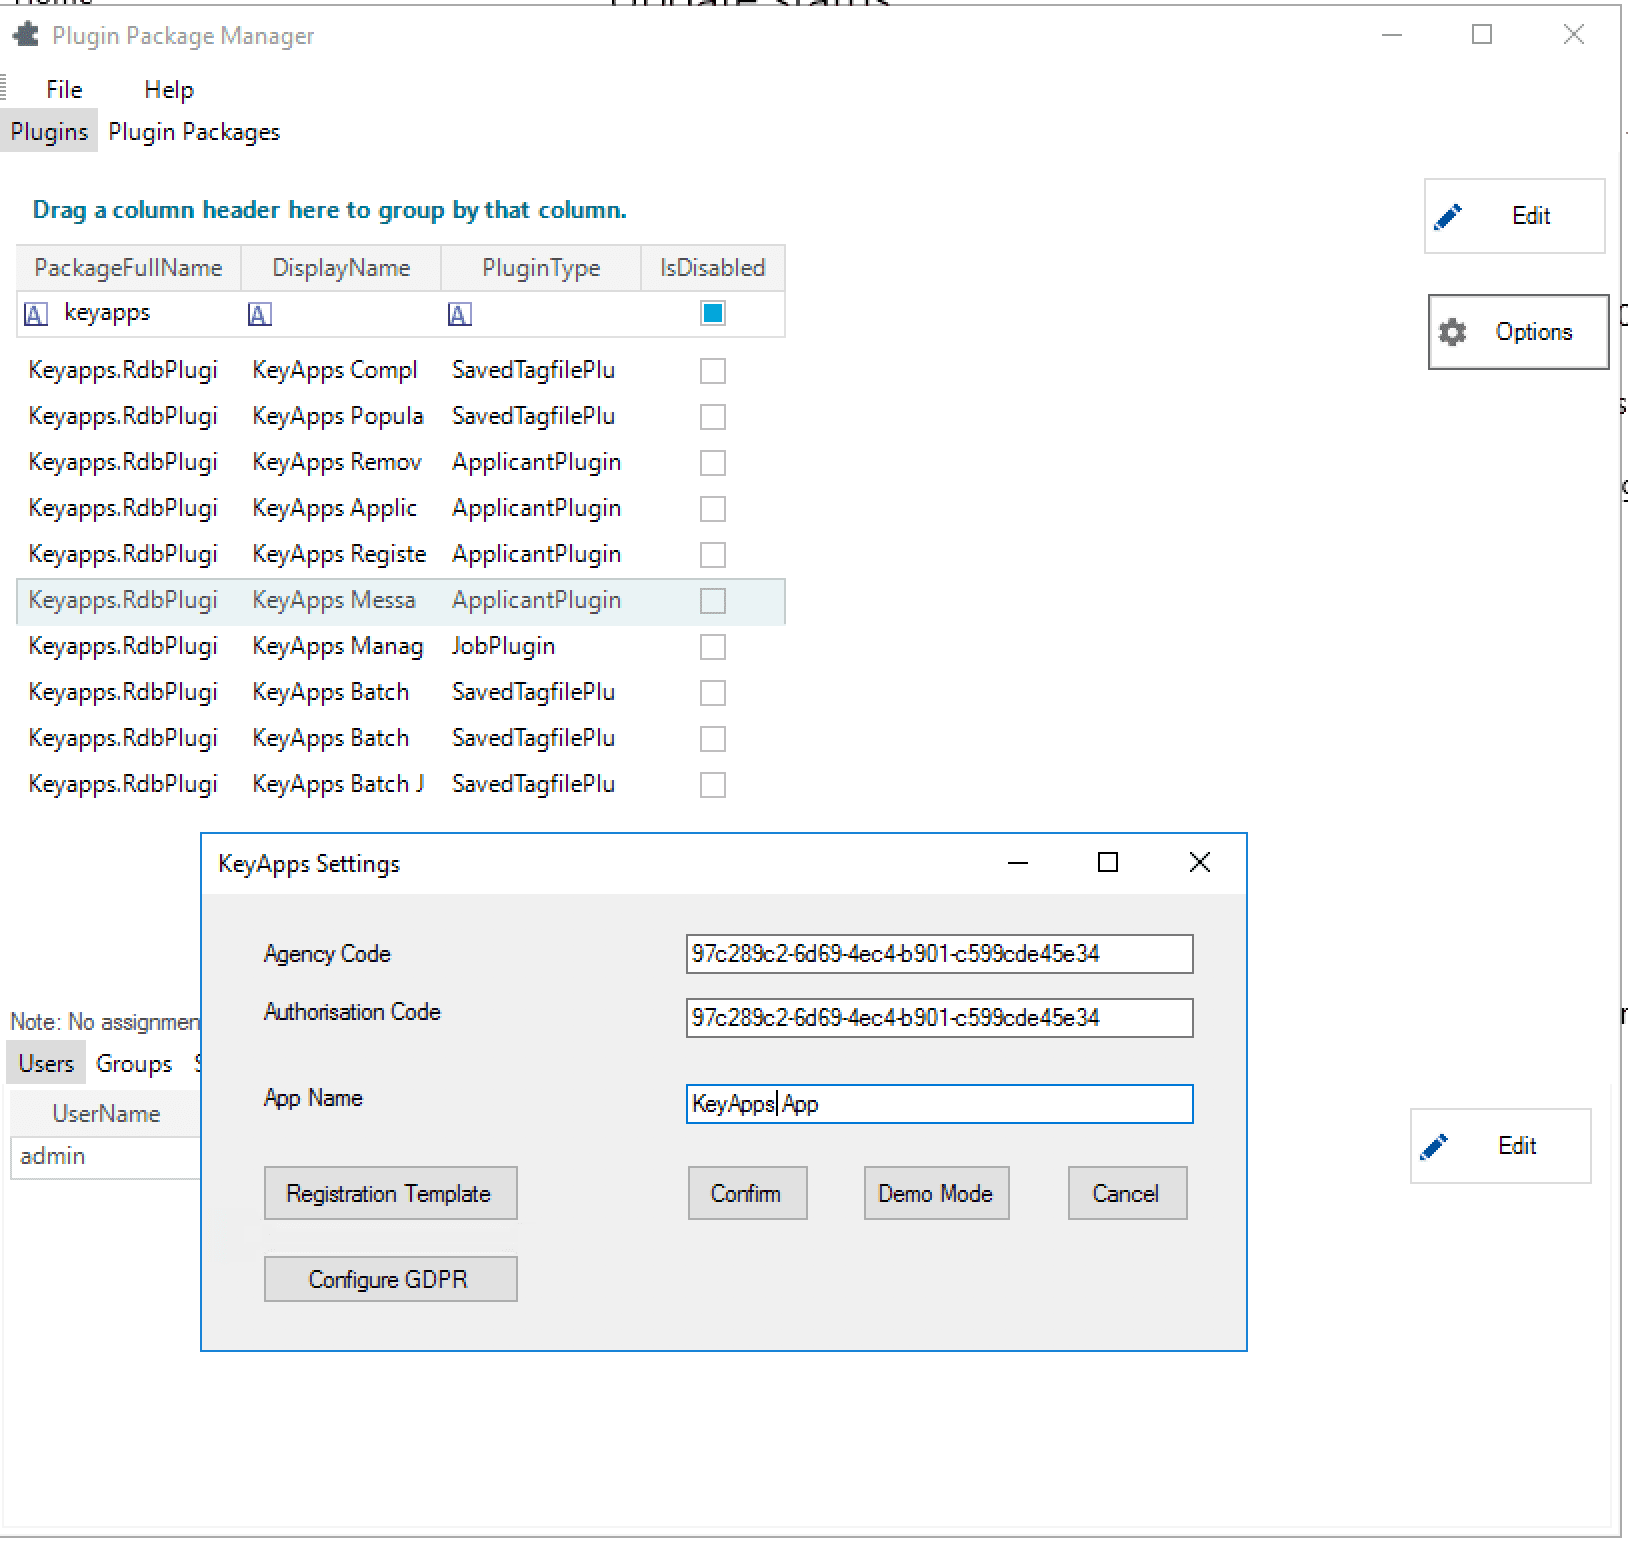Switch to the Plugins tab
Screen dimensions: 1628x1542
49,132
